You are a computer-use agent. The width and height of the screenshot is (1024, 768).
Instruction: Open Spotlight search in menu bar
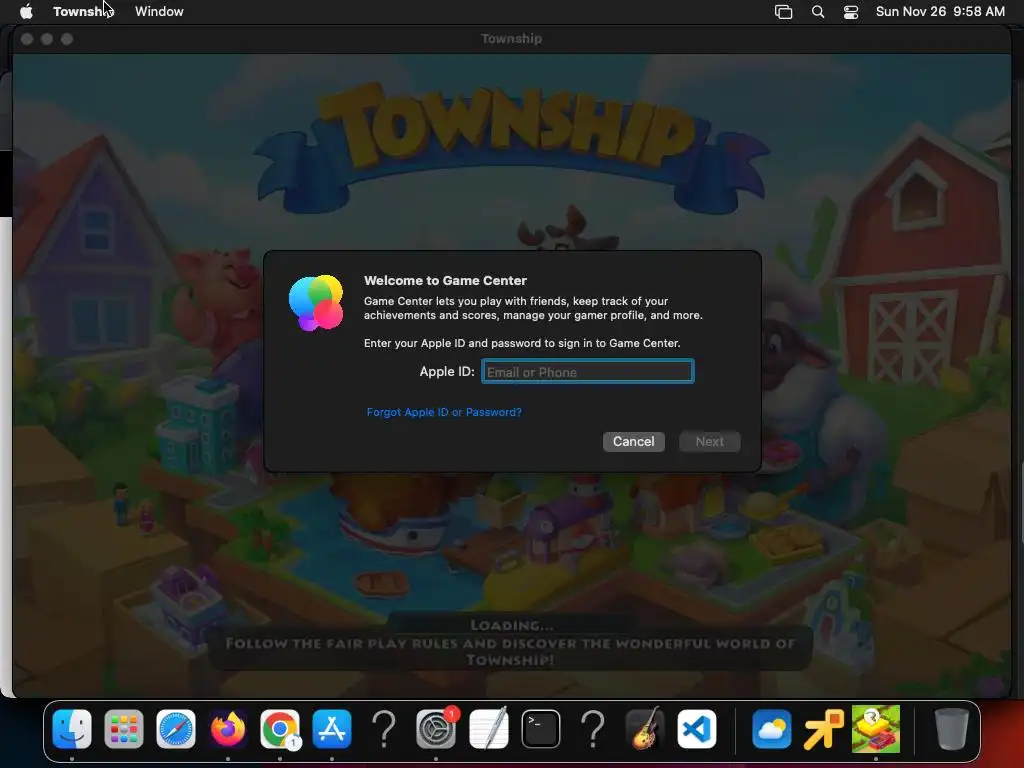tap(818, 12)
